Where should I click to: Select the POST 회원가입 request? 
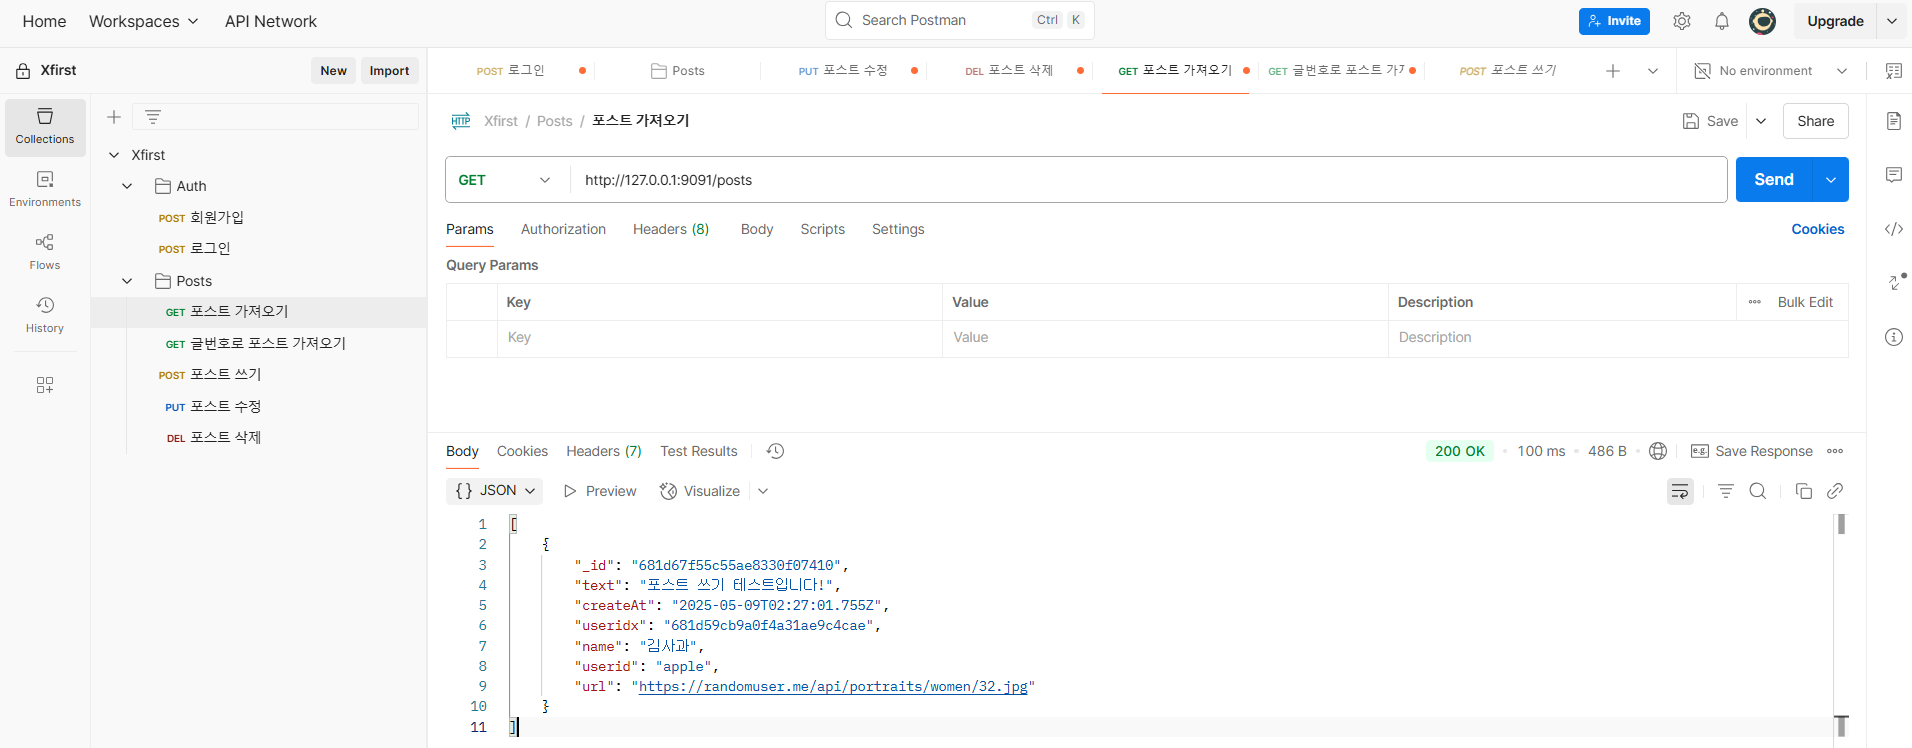[201, 217]
